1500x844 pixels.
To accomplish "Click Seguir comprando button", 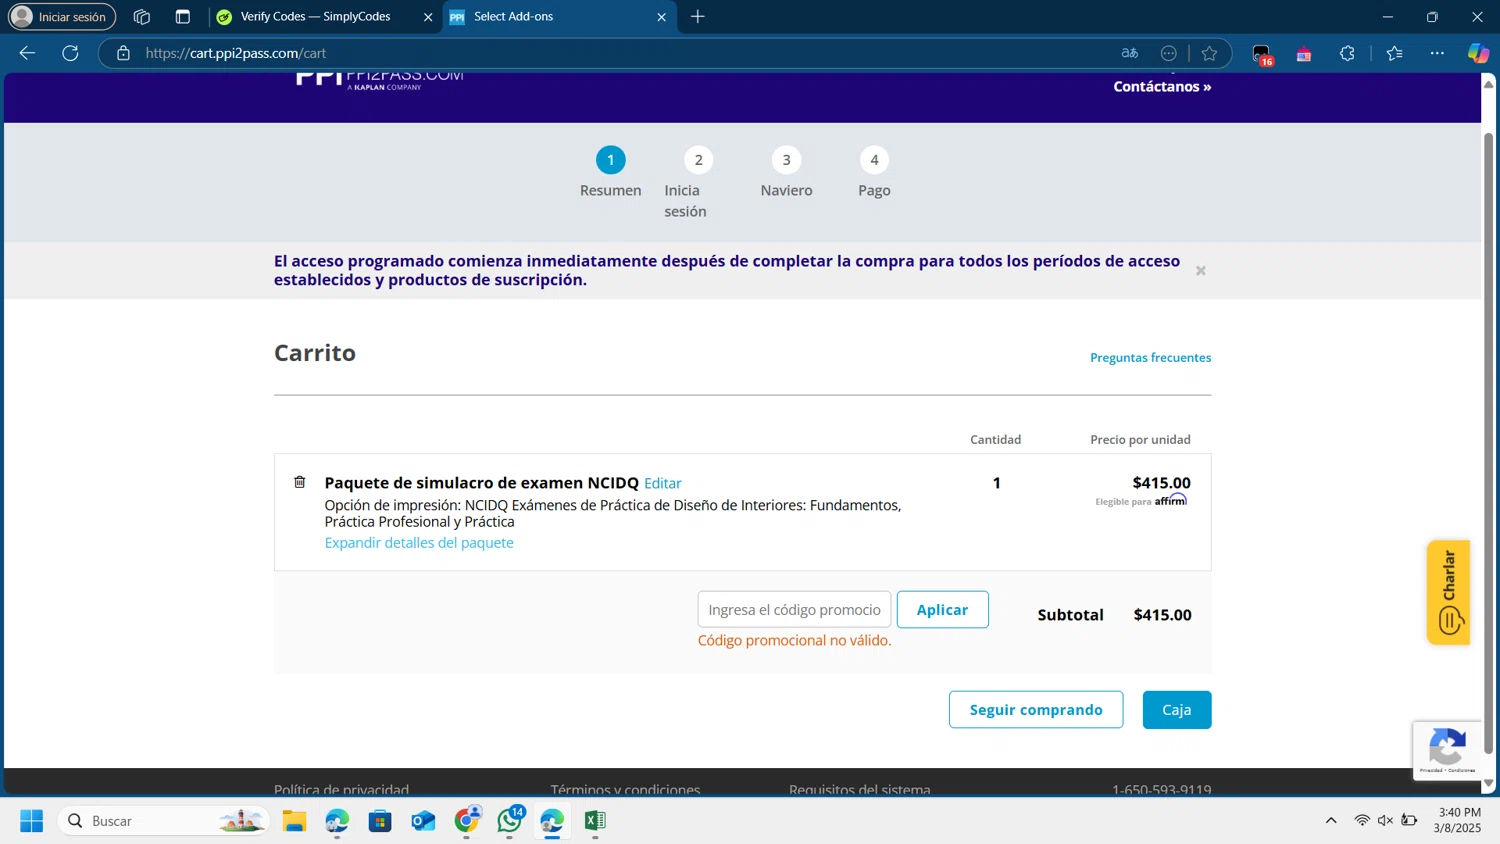I will pyautogui.click(x=1036, y=710).
